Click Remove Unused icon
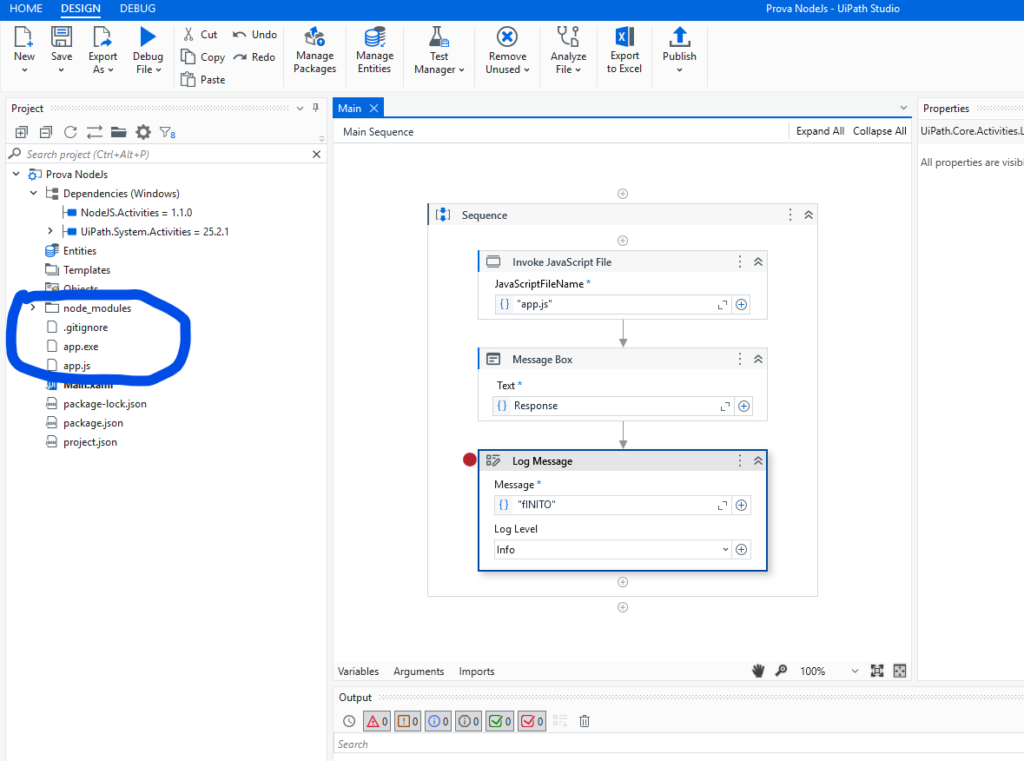The image size is (1024, 761). tap(507, 37)
